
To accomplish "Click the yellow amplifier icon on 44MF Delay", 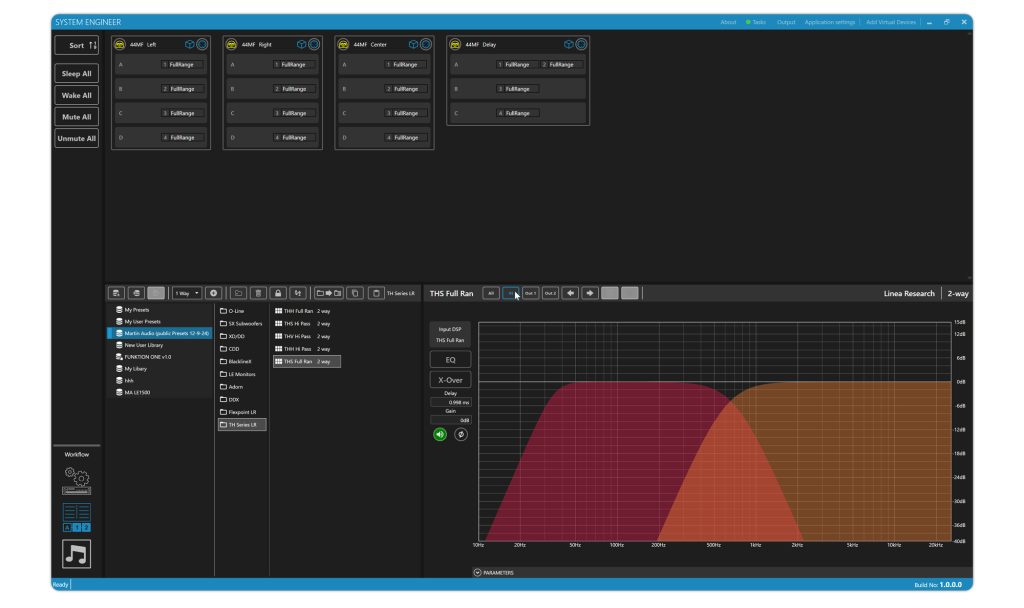I will tap(455, 44).
